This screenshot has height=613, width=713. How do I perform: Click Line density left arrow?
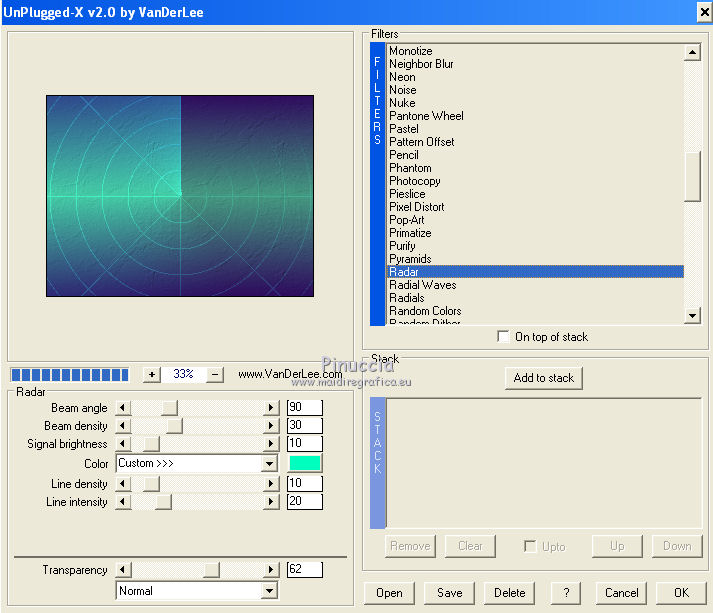point(123,483)
